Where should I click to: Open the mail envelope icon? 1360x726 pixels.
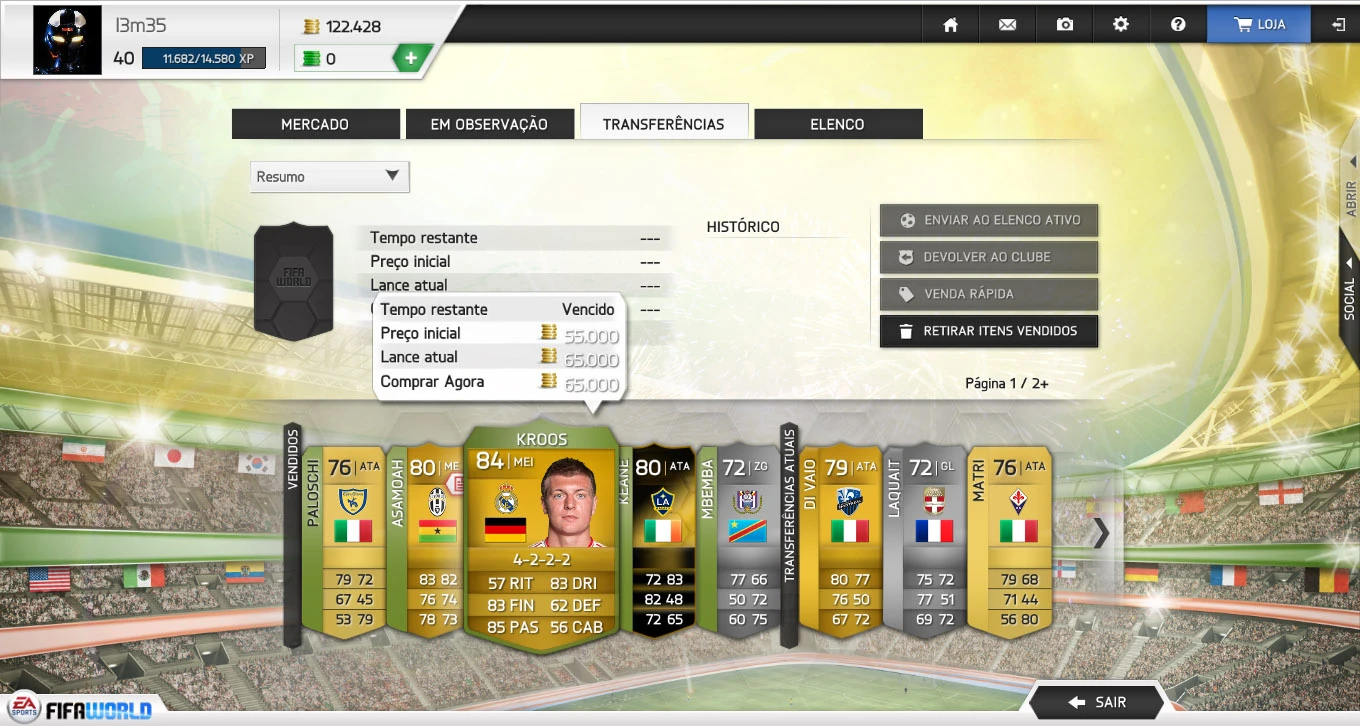pos(1007,25)
